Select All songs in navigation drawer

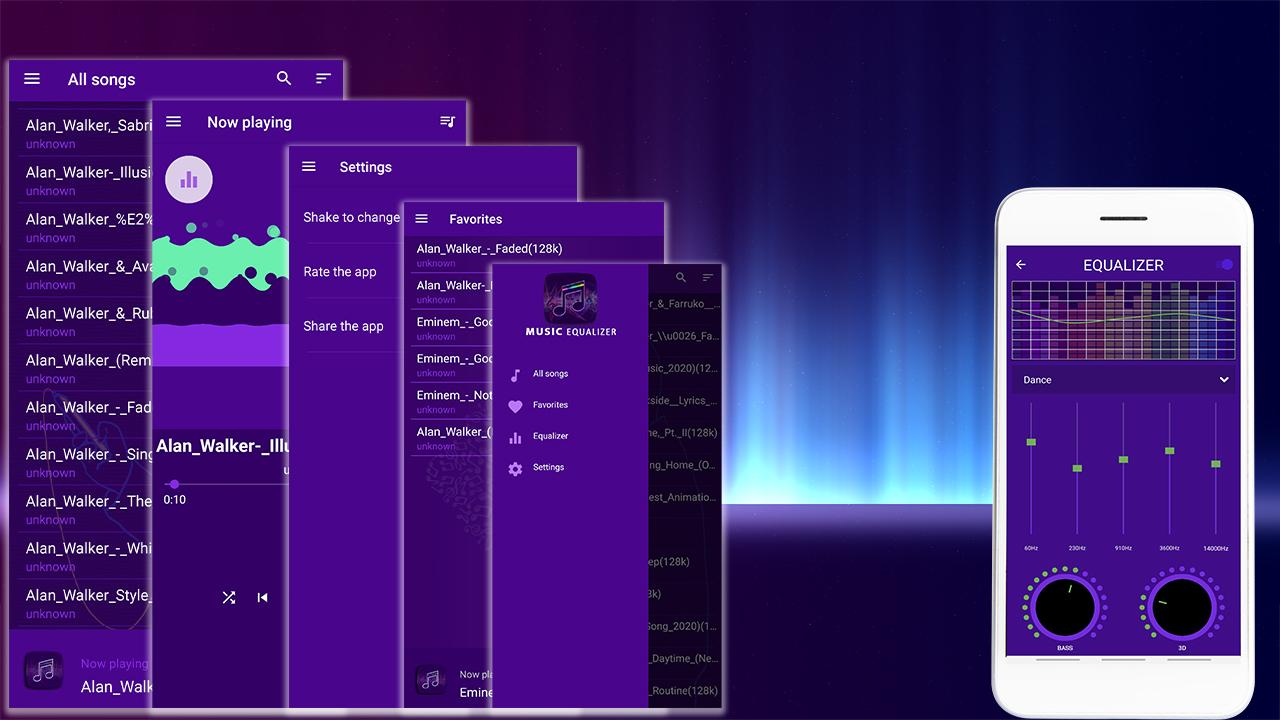550,374
